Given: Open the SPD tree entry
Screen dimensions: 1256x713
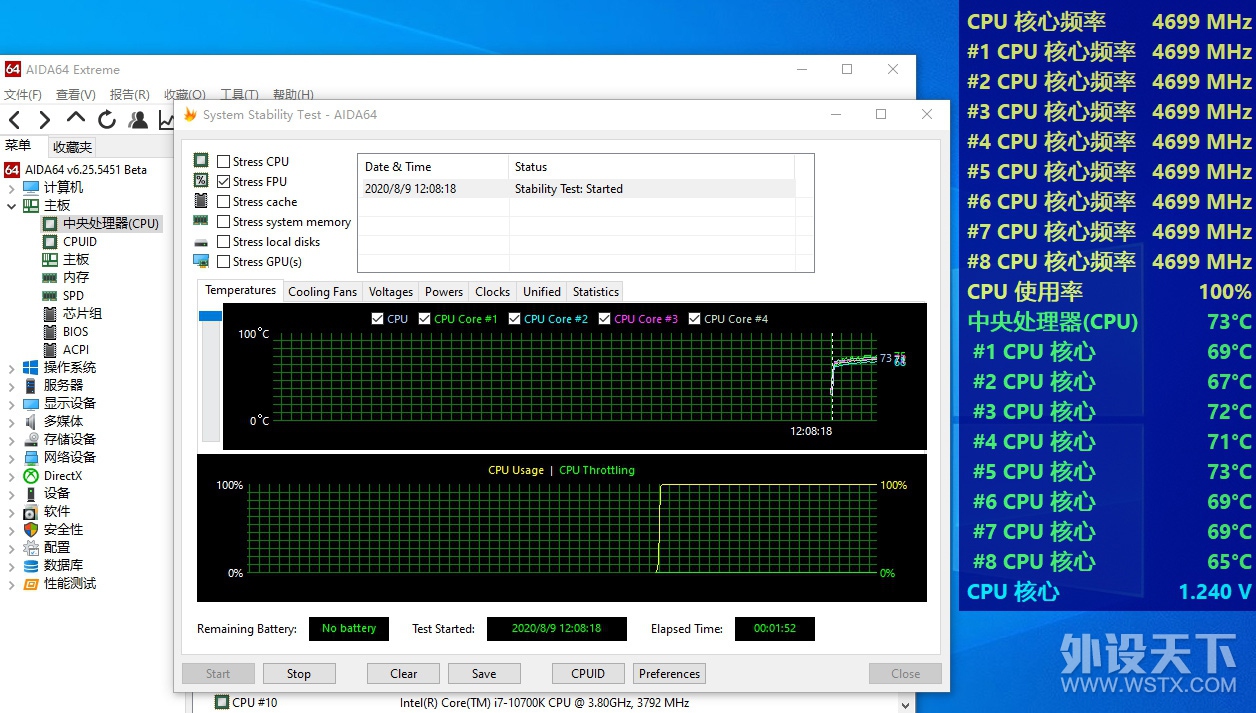Looking at the screenshot, I should pos(73,295).
